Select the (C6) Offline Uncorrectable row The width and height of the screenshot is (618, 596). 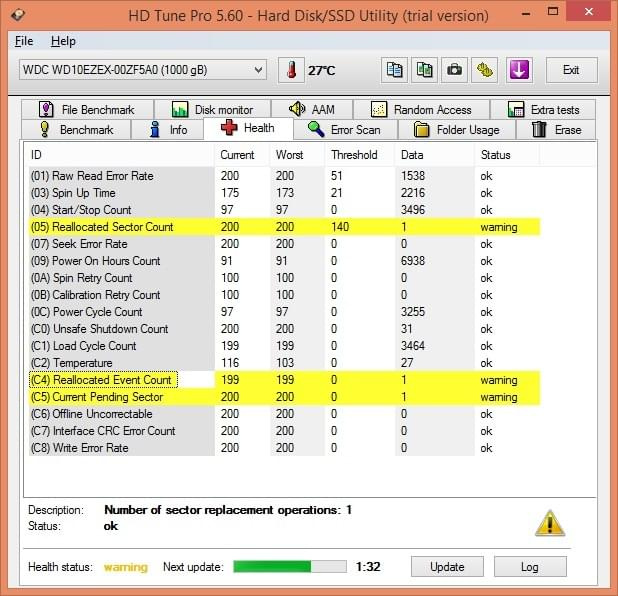tap(285, 414)
